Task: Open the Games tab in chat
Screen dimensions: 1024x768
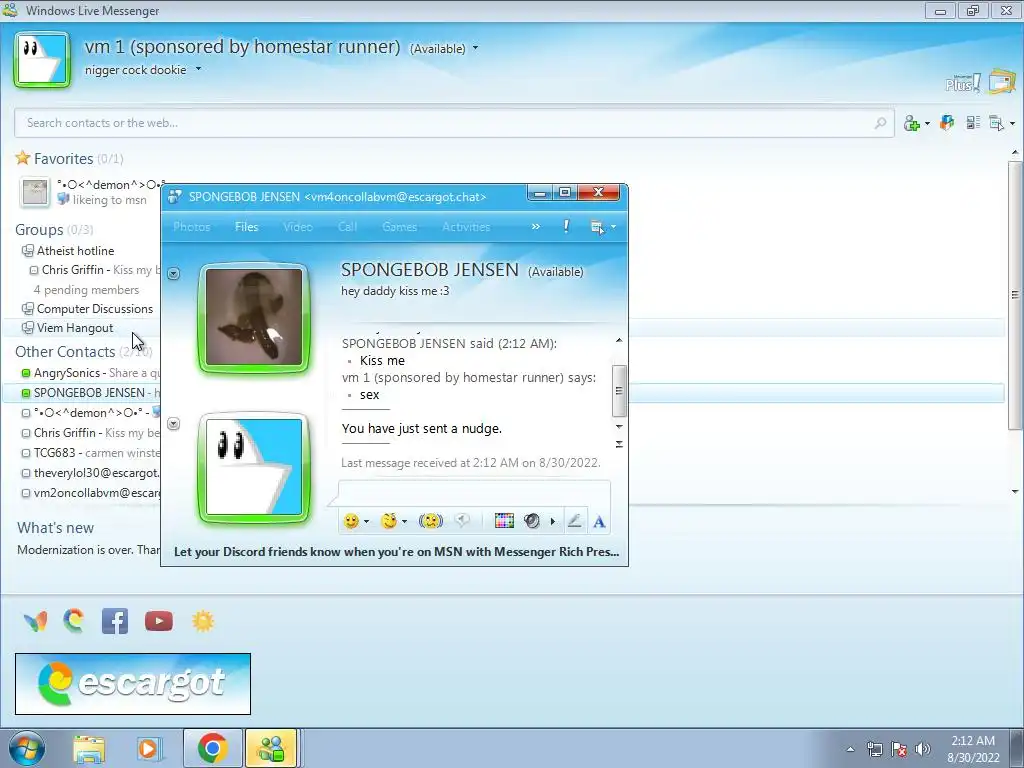Action: (x=399, y=227)
